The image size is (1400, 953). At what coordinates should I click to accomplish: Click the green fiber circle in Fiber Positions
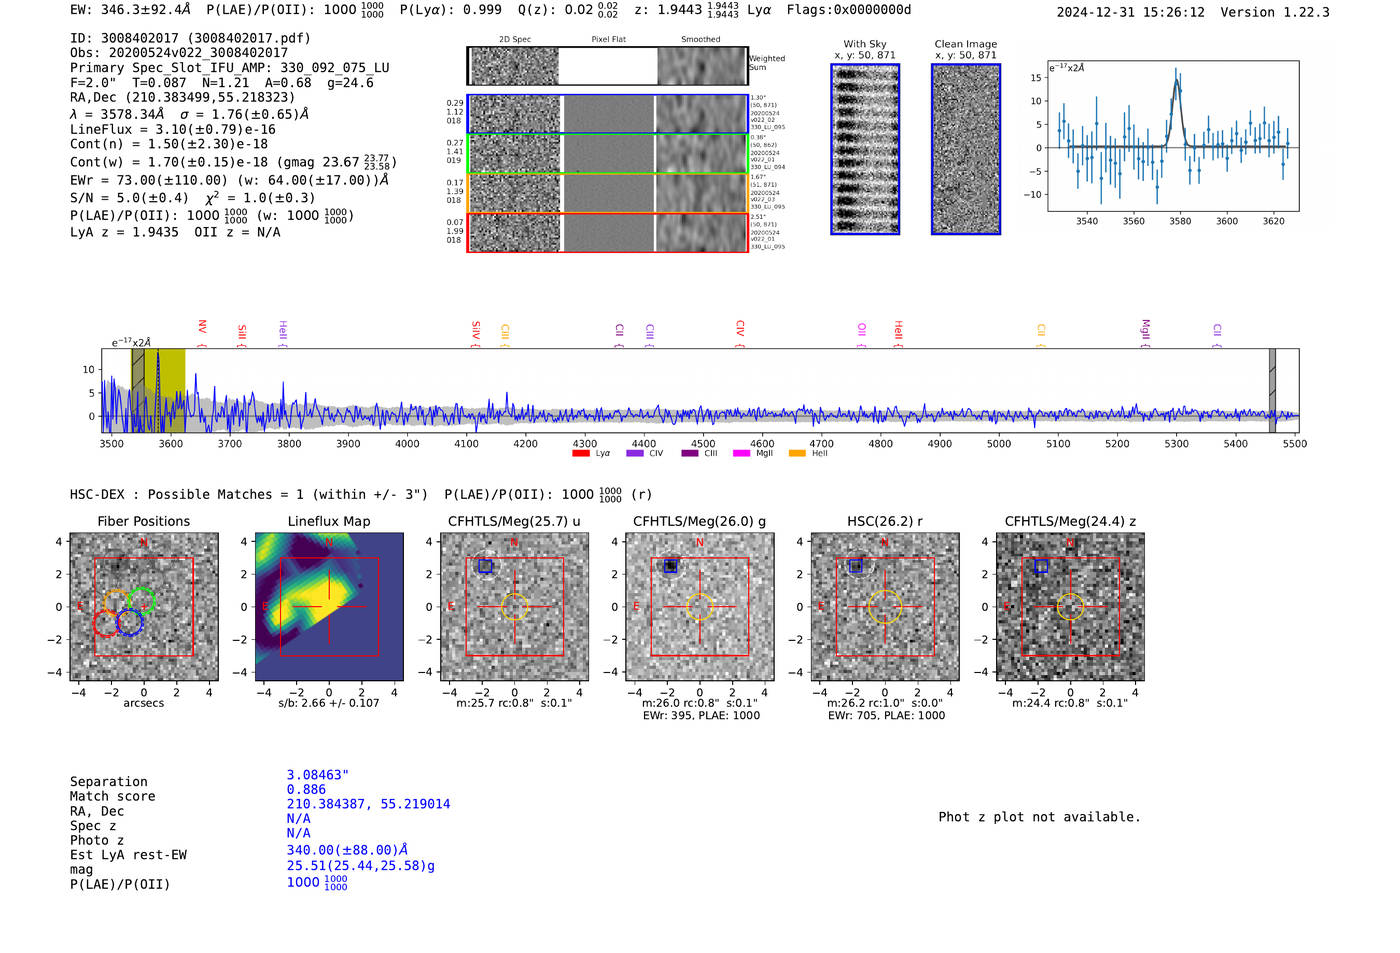point(141,601)
